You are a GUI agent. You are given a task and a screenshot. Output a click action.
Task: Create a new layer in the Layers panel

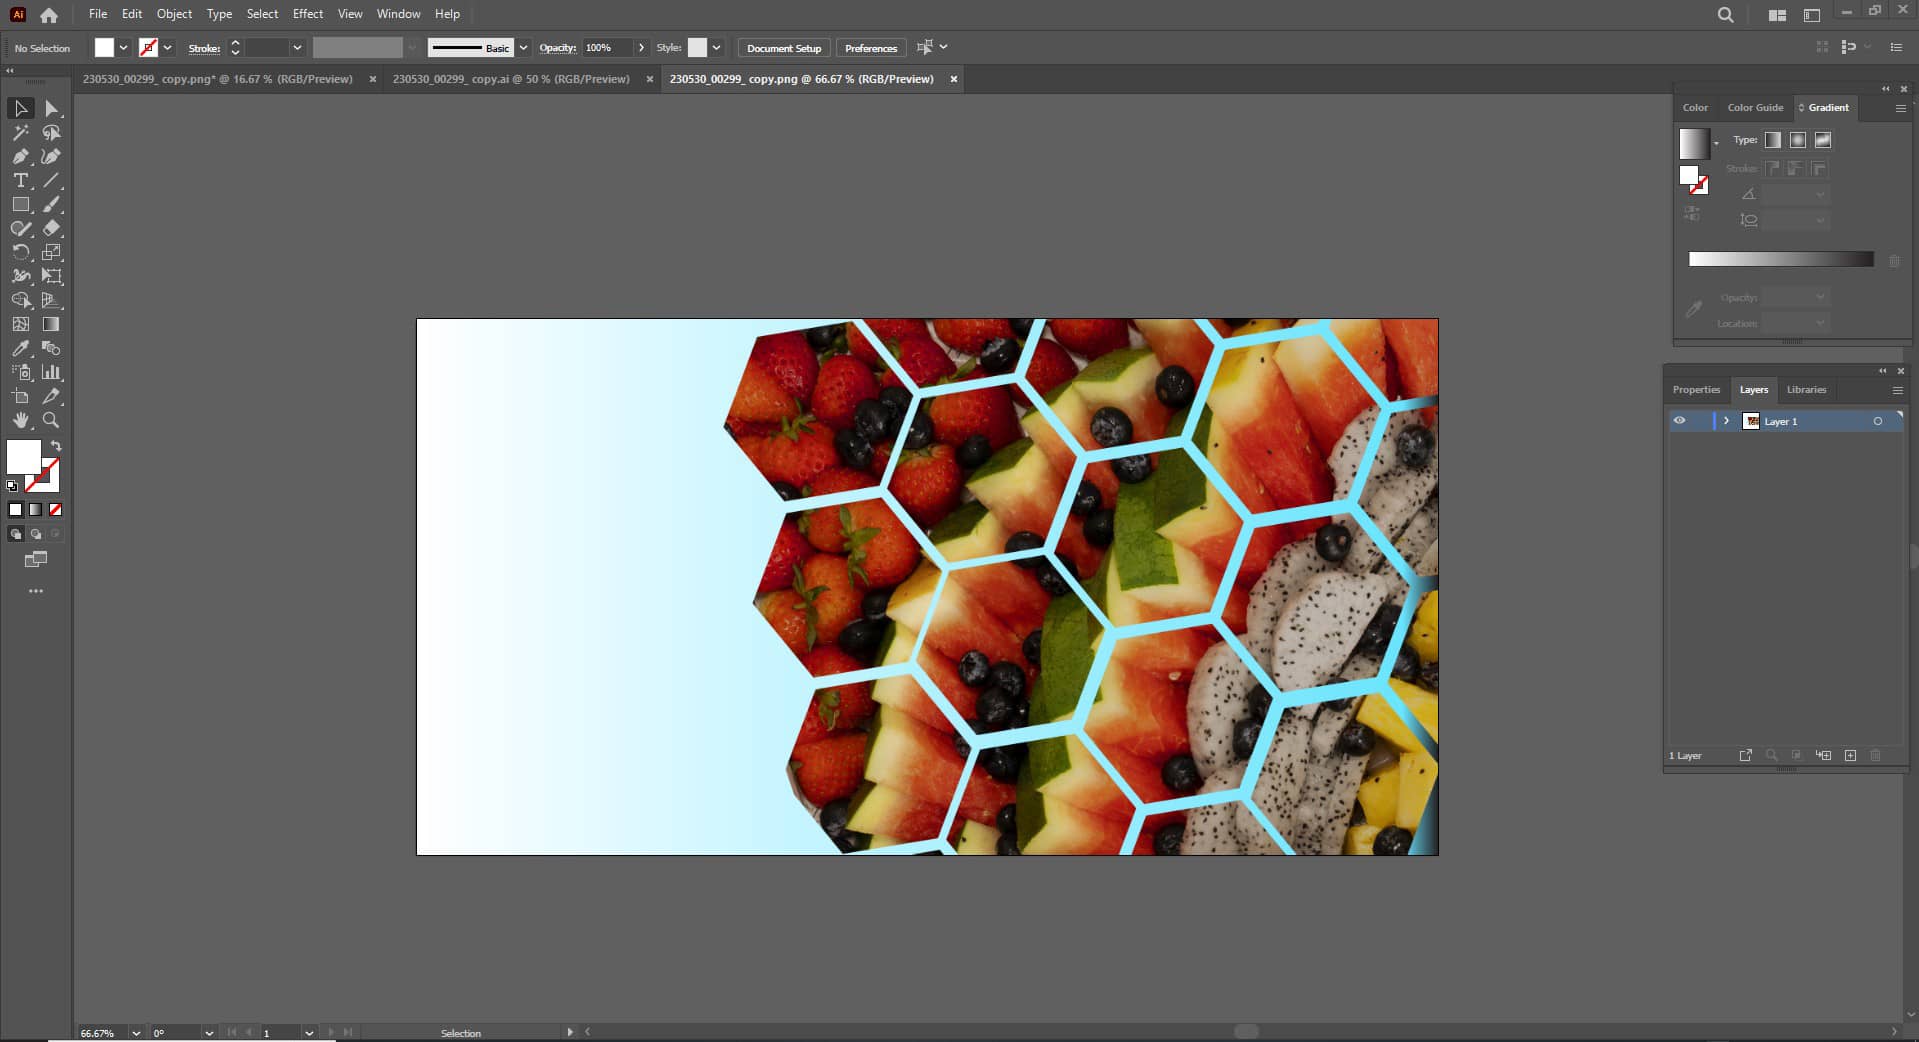click(x=1850, y=757)
